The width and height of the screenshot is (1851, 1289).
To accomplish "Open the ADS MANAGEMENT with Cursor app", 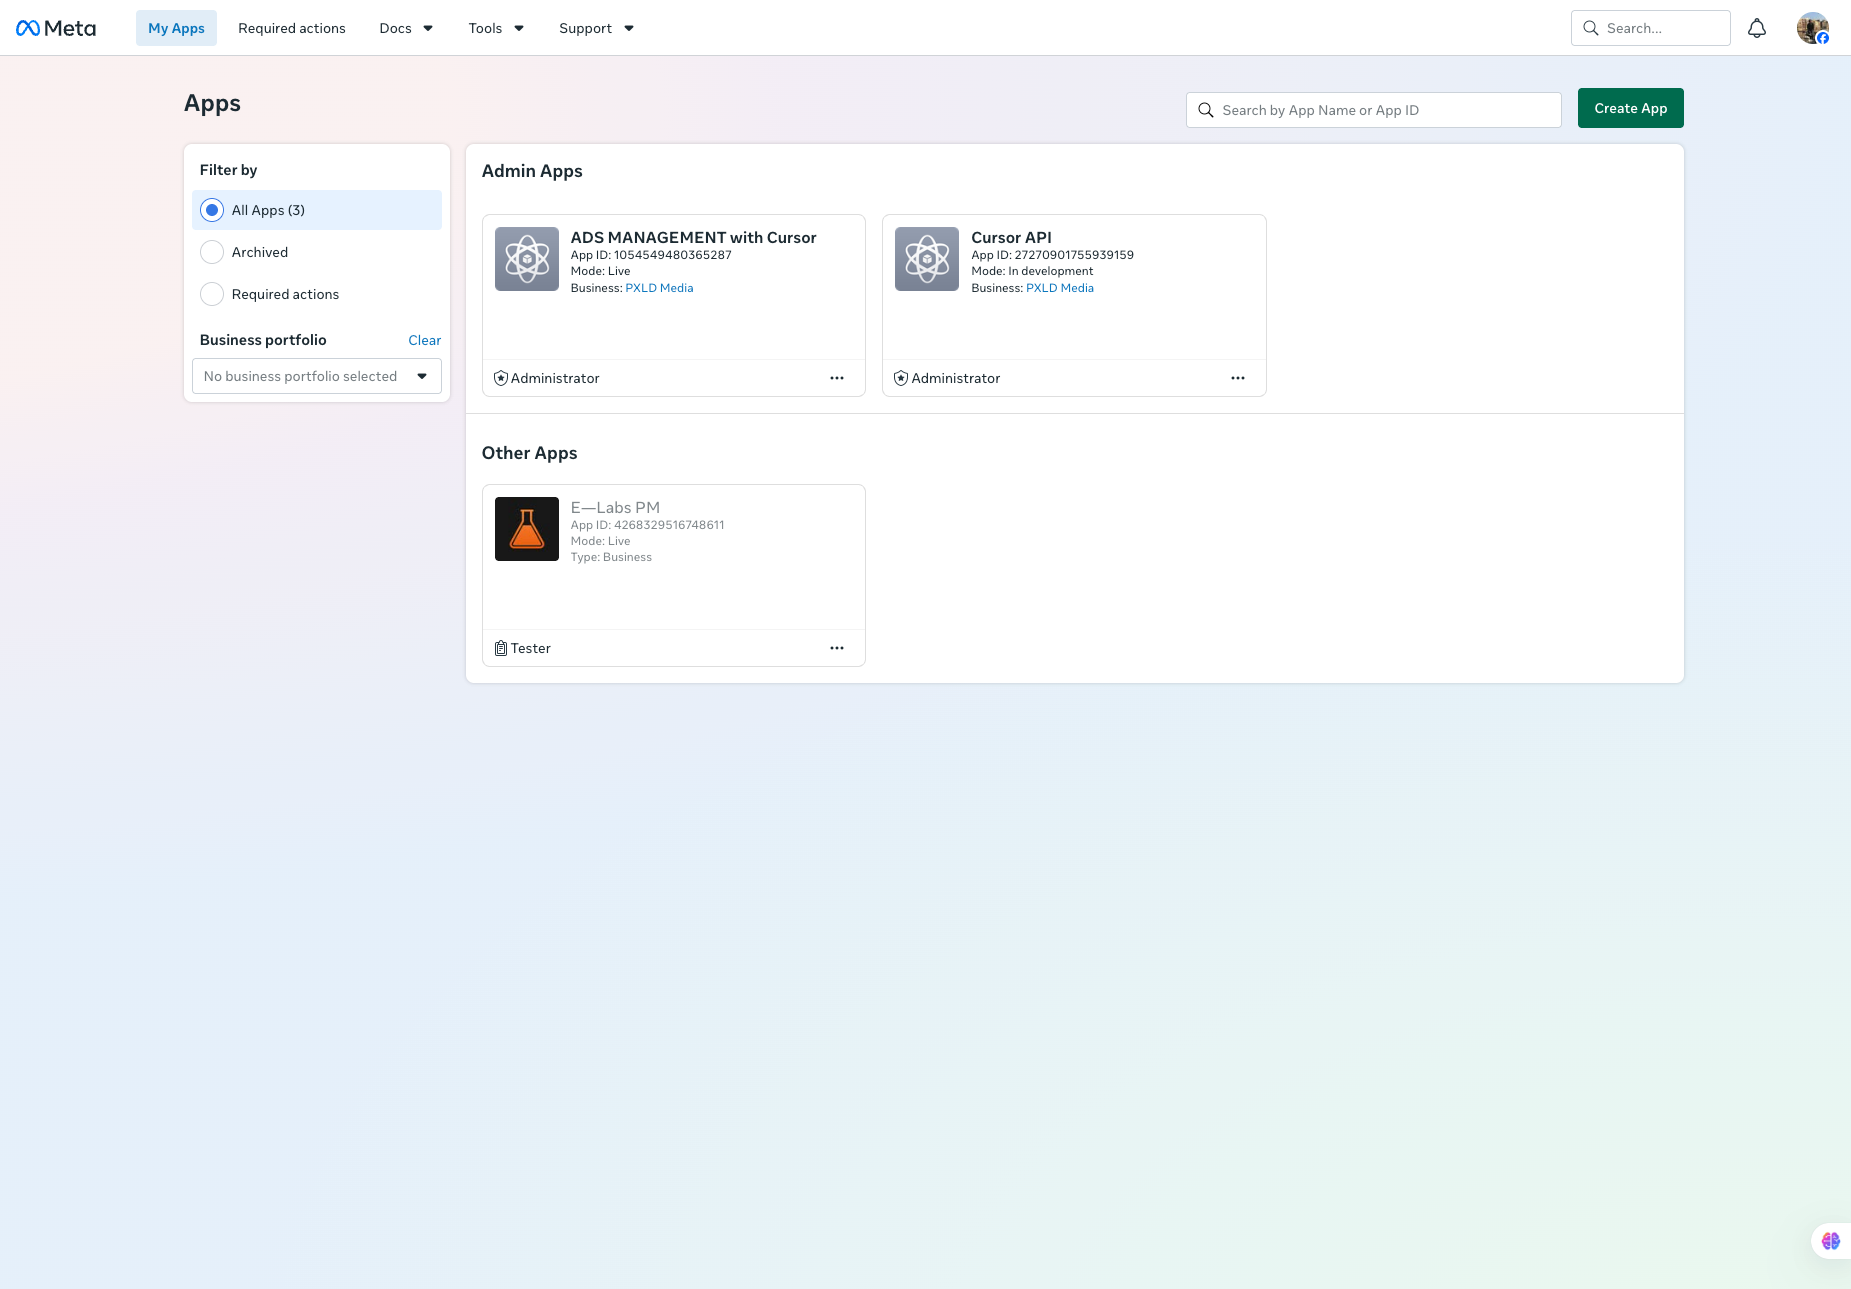I will pos(694,237).
